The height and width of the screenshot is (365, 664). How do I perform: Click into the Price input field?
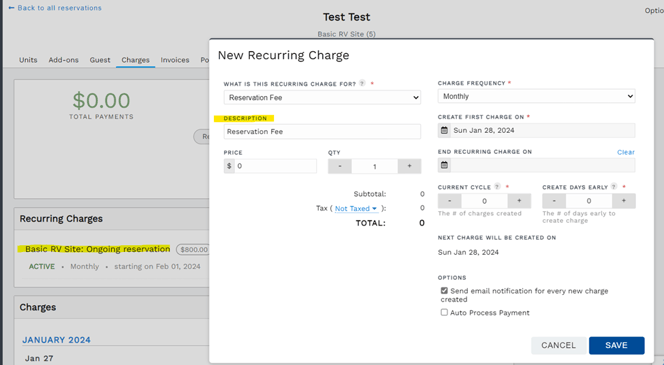tap(276, 166)
